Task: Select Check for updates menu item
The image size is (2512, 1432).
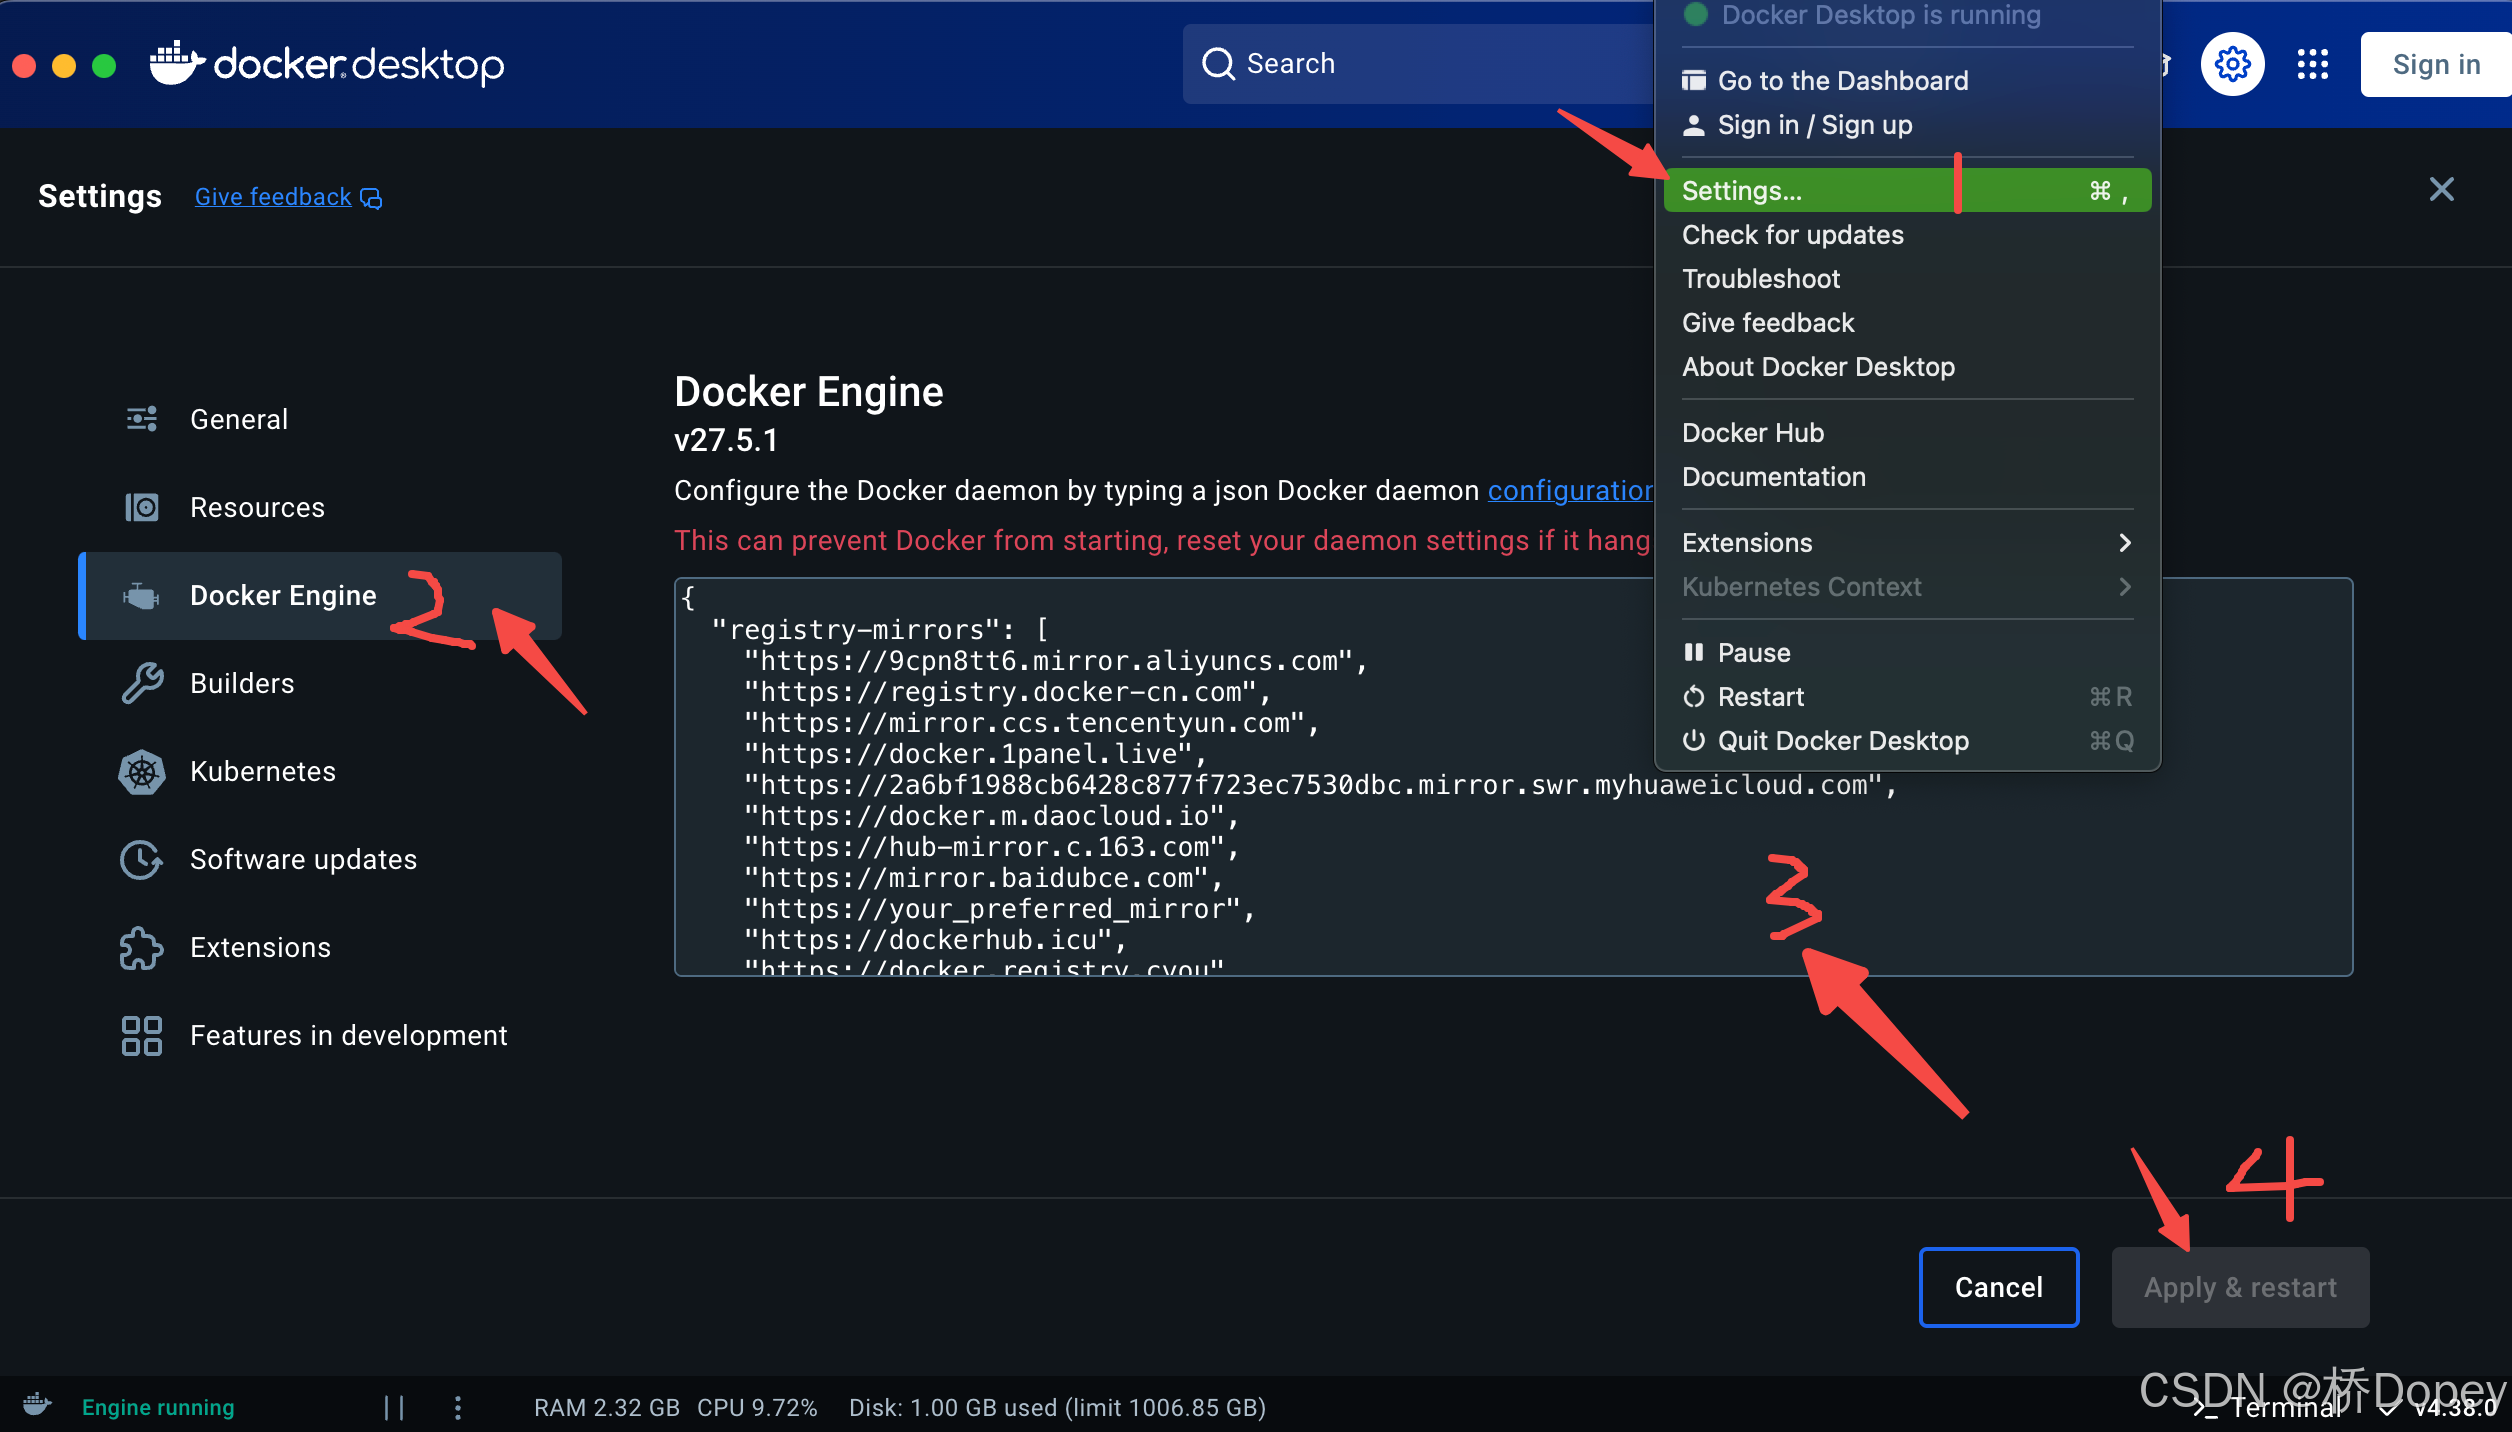Action: pyautogui.click(x=1792, y=234)
